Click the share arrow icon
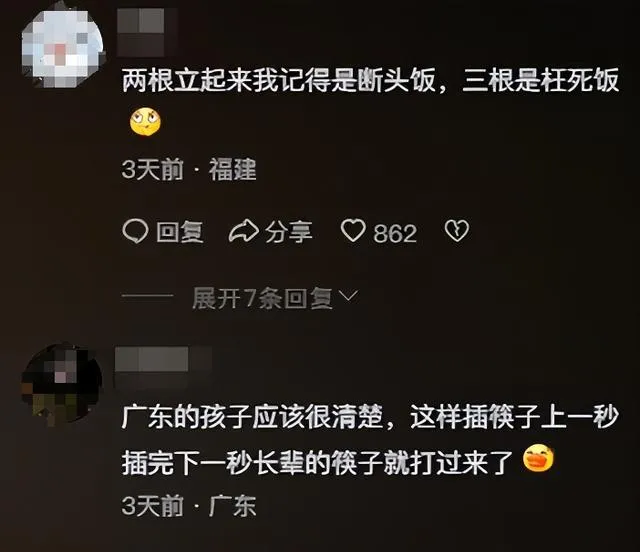 click(244, 231)
